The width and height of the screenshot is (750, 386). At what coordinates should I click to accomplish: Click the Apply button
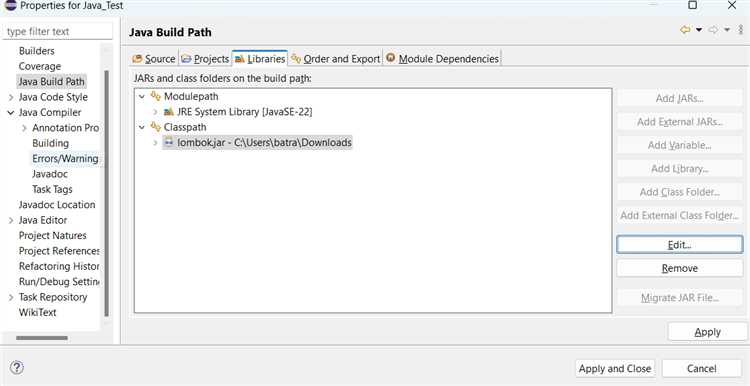(x=707, y=331)
